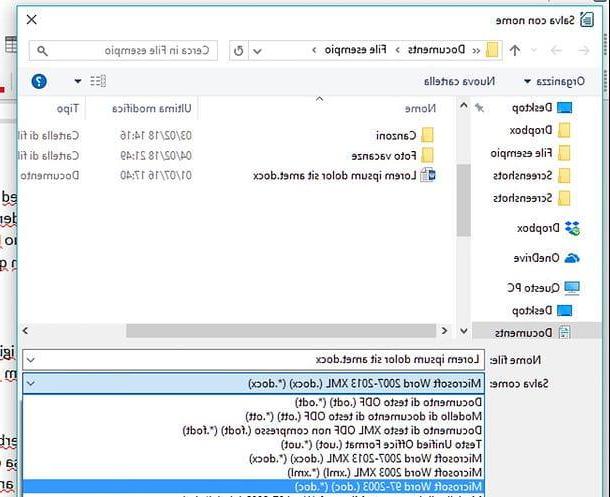
Task: Select the Canzoni folder
Action: (x=405, y=135)
